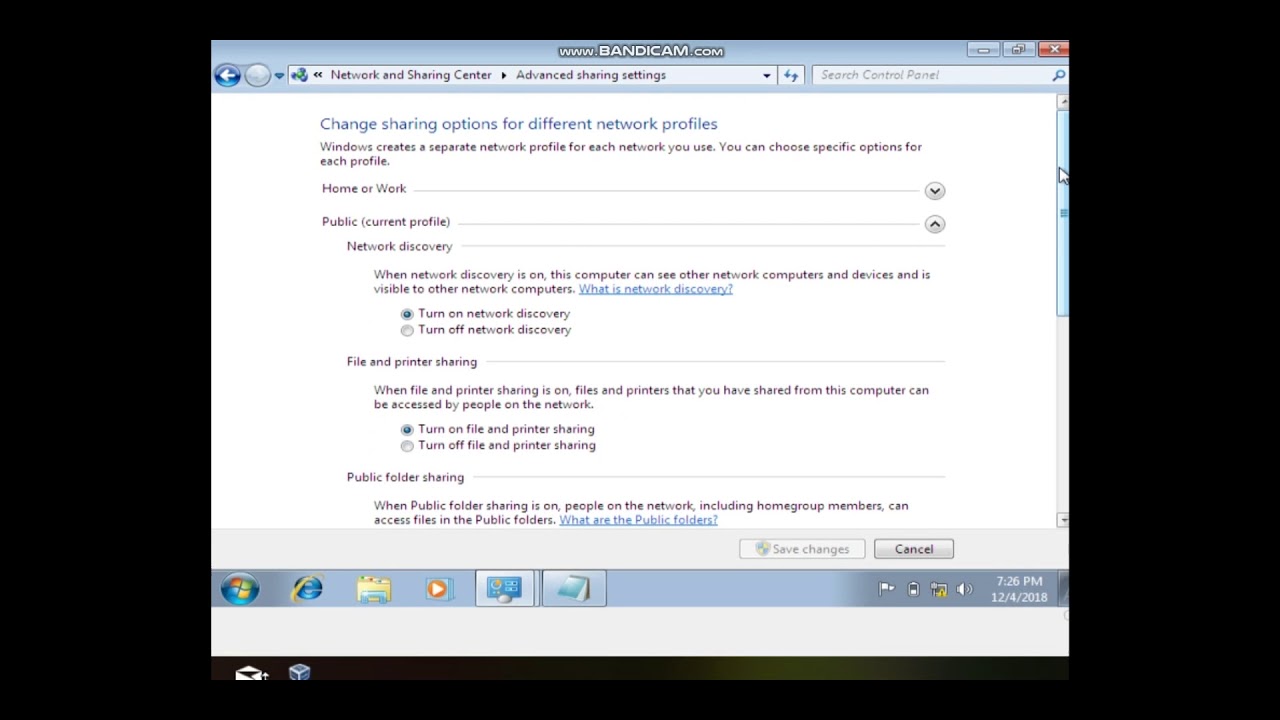Screen dimensions: 1280x720
Task: Open the Windows Start menu orb
Action: click(240, 589)
